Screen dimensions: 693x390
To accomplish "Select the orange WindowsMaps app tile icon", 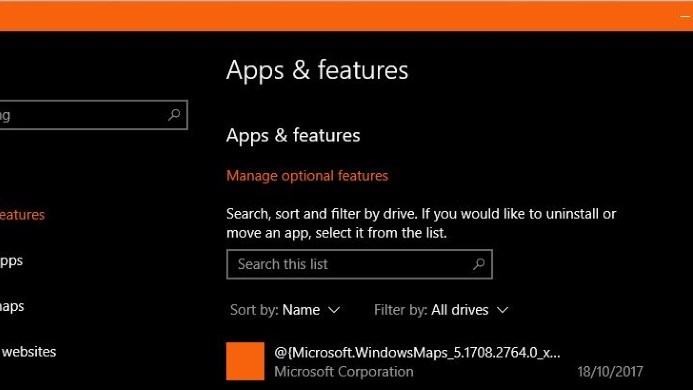I will (x=245, y=361).
